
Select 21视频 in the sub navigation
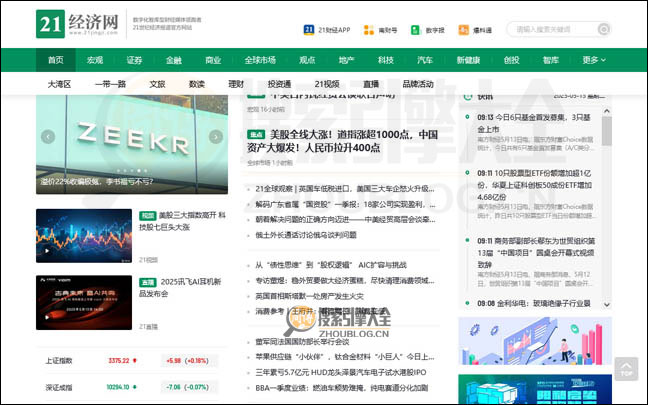tap(326, 84)
